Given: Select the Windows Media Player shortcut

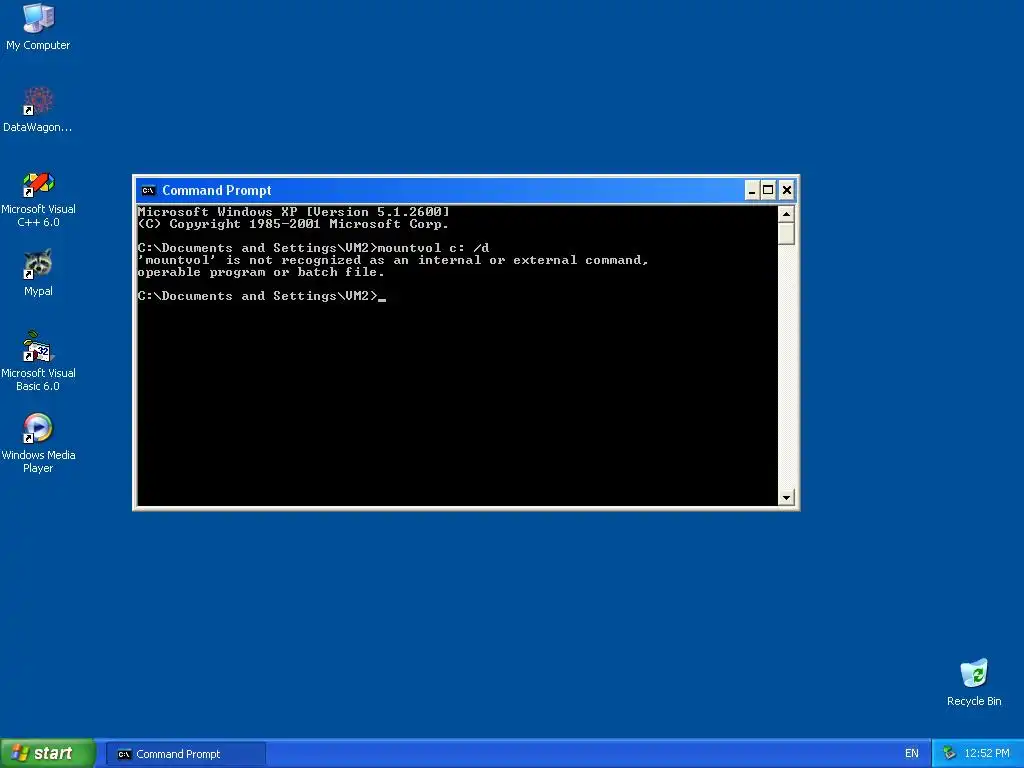Looking at the screenshot, I should 38,443.
